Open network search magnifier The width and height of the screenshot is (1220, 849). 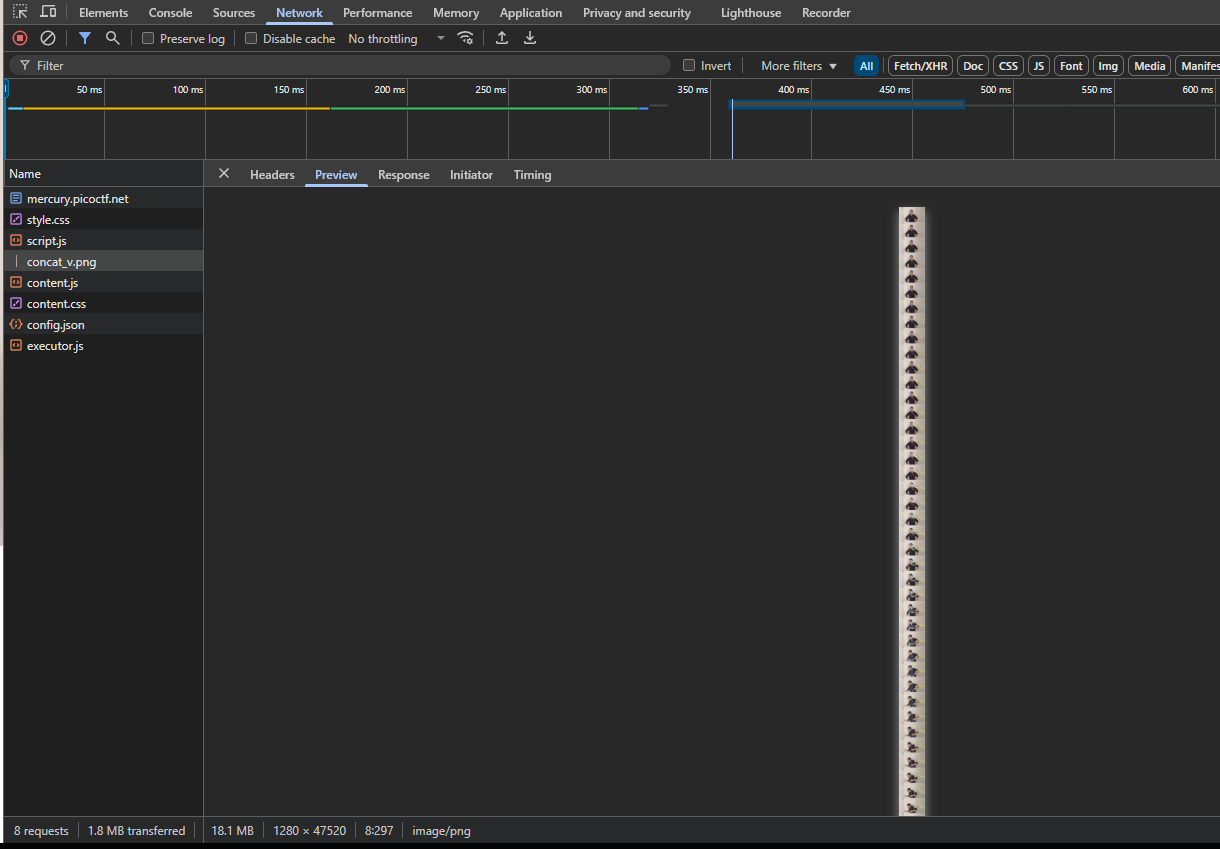113,38
